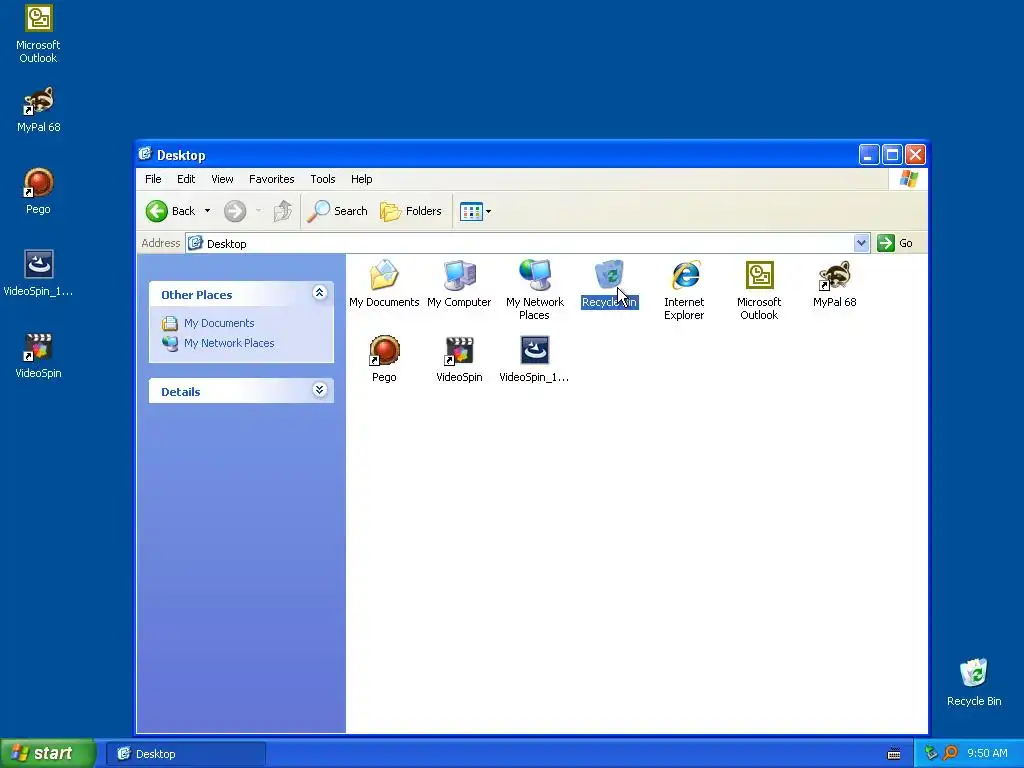Click the keyboard icon in the taskbar
The width and height of the screenshot is (1024, 768).
894,754
